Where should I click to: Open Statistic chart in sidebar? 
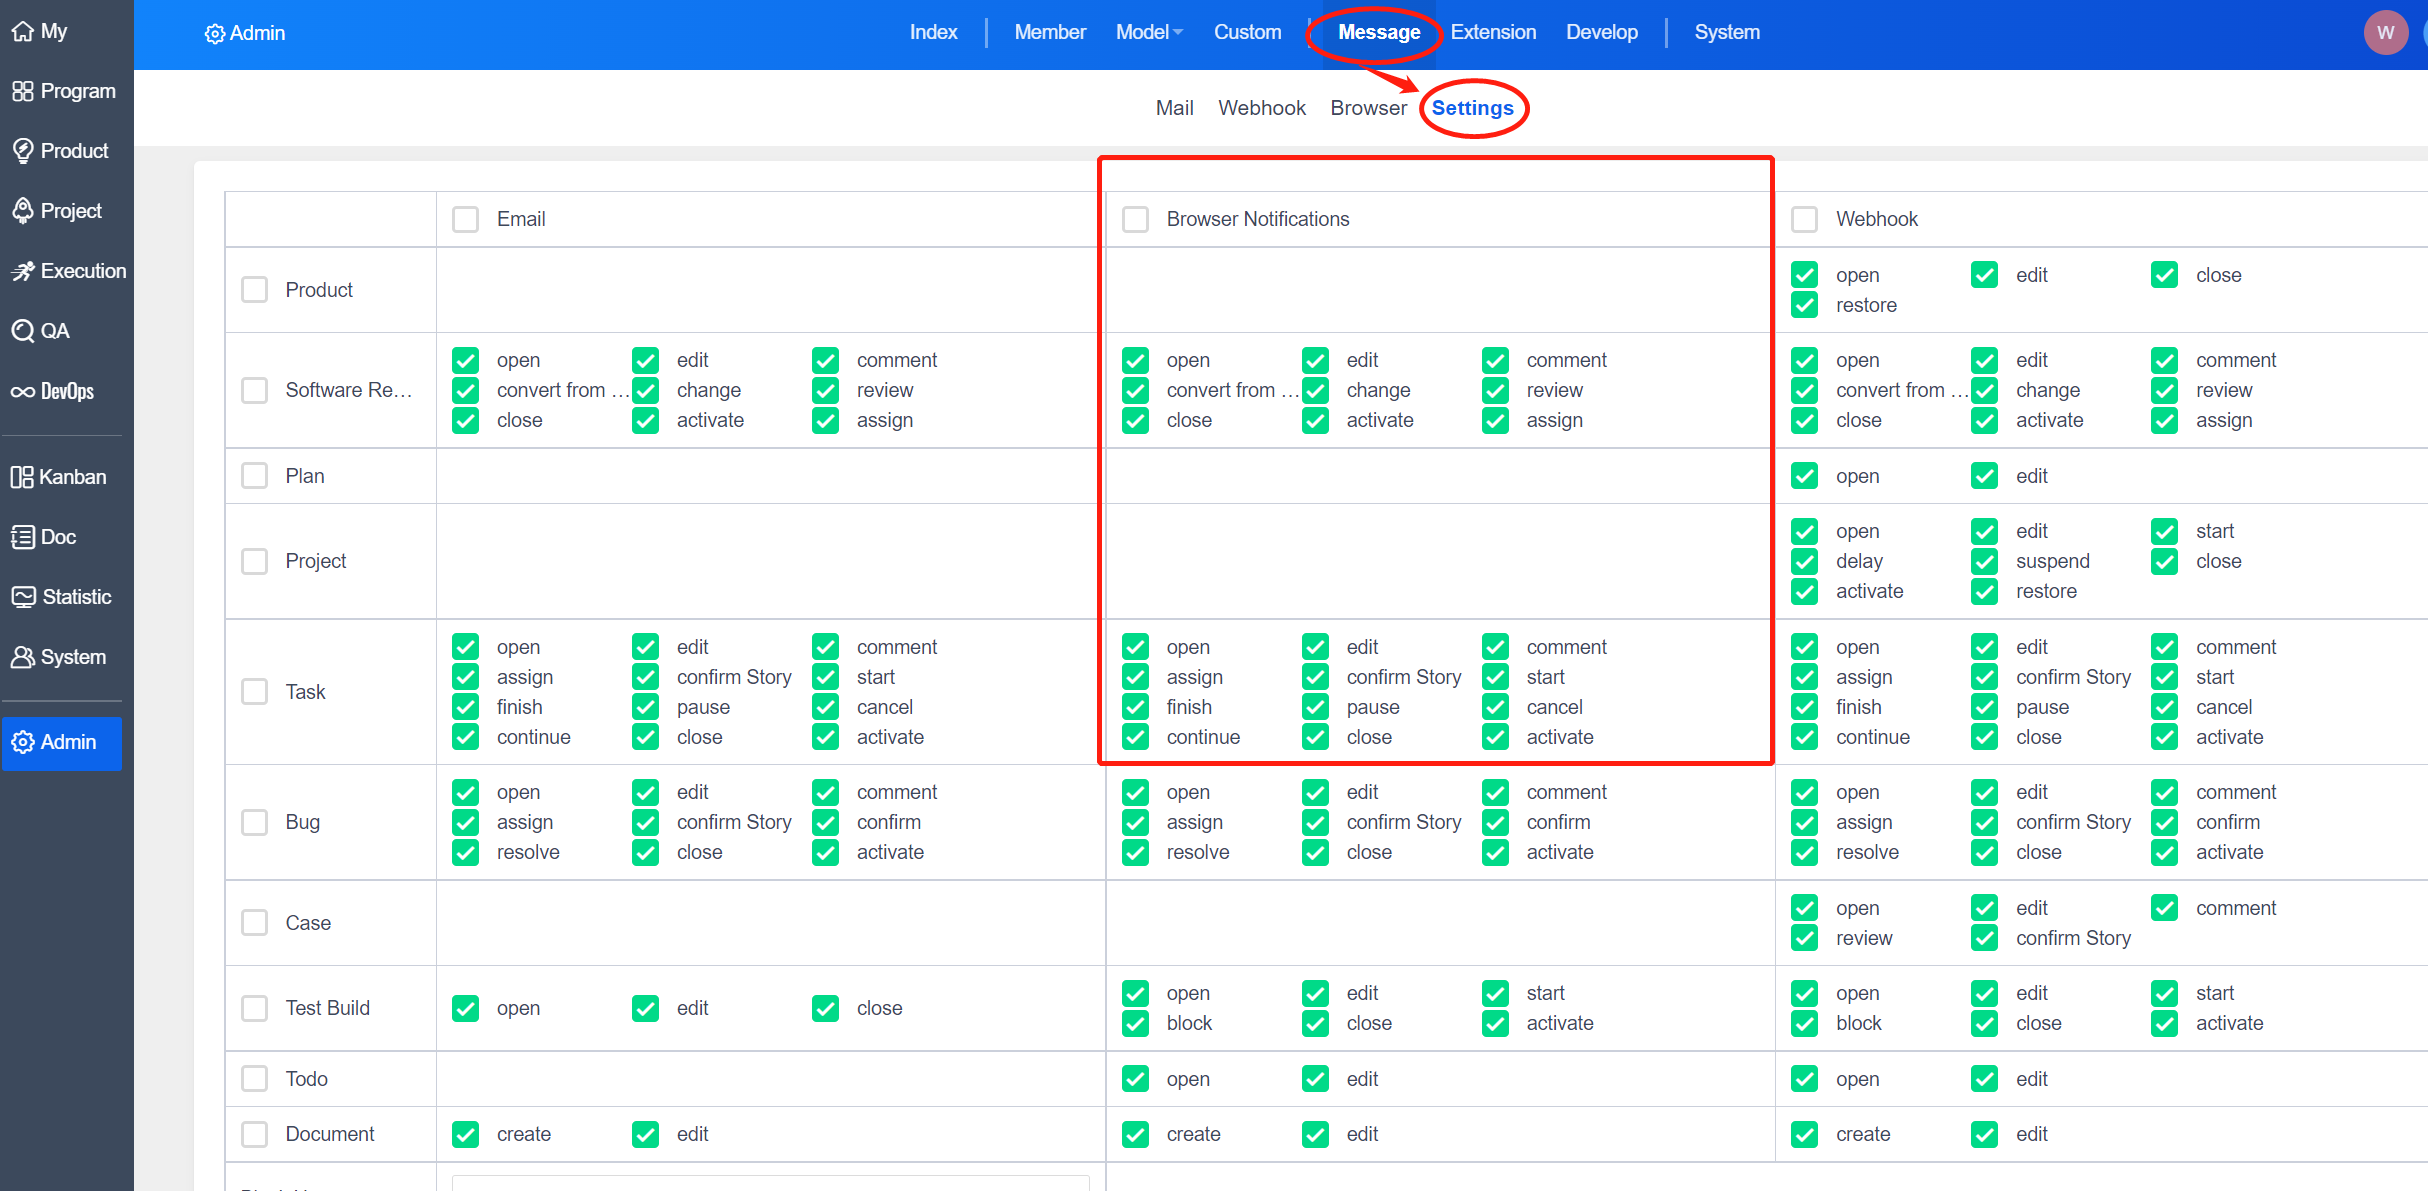tap(60, 597)
